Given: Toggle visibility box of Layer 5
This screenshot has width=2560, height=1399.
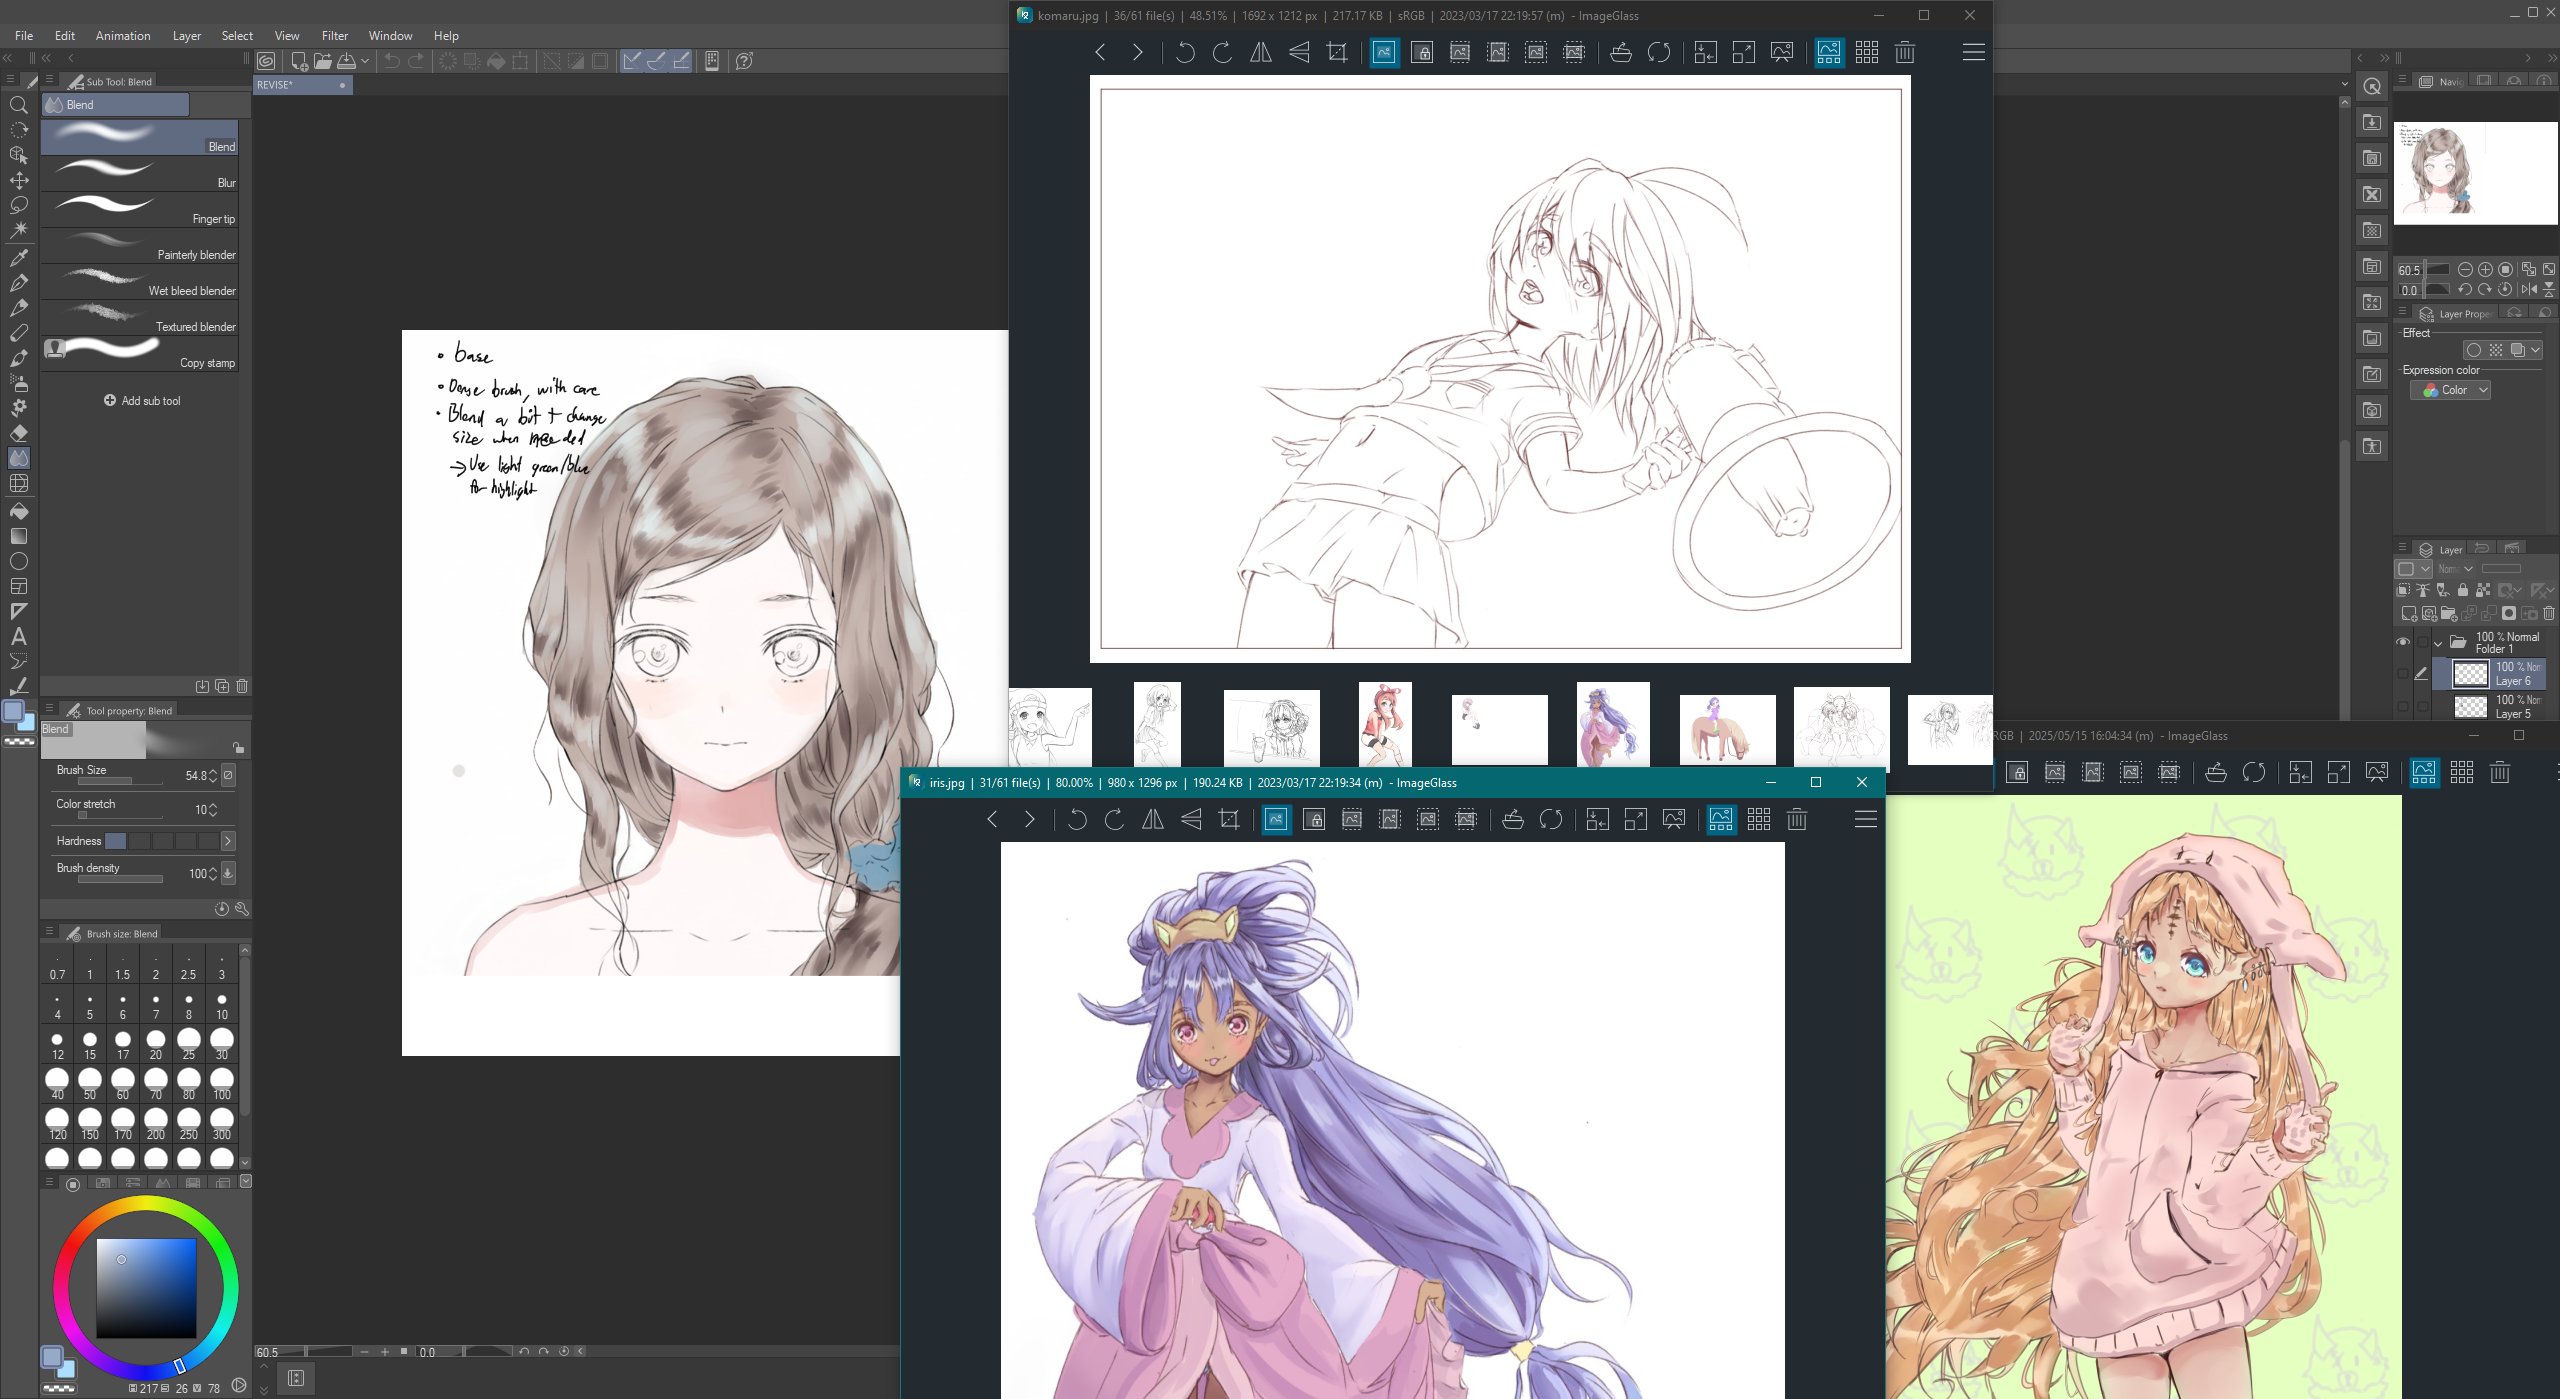Looking at the screenshot, I should 2403,706.
